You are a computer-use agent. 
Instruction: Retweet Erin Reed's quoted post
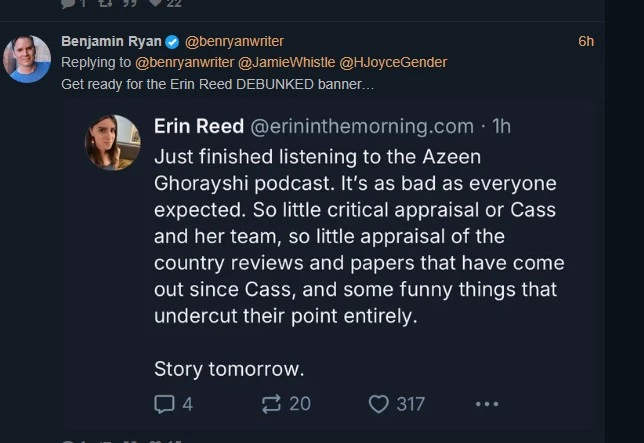(x=272, y=404)
